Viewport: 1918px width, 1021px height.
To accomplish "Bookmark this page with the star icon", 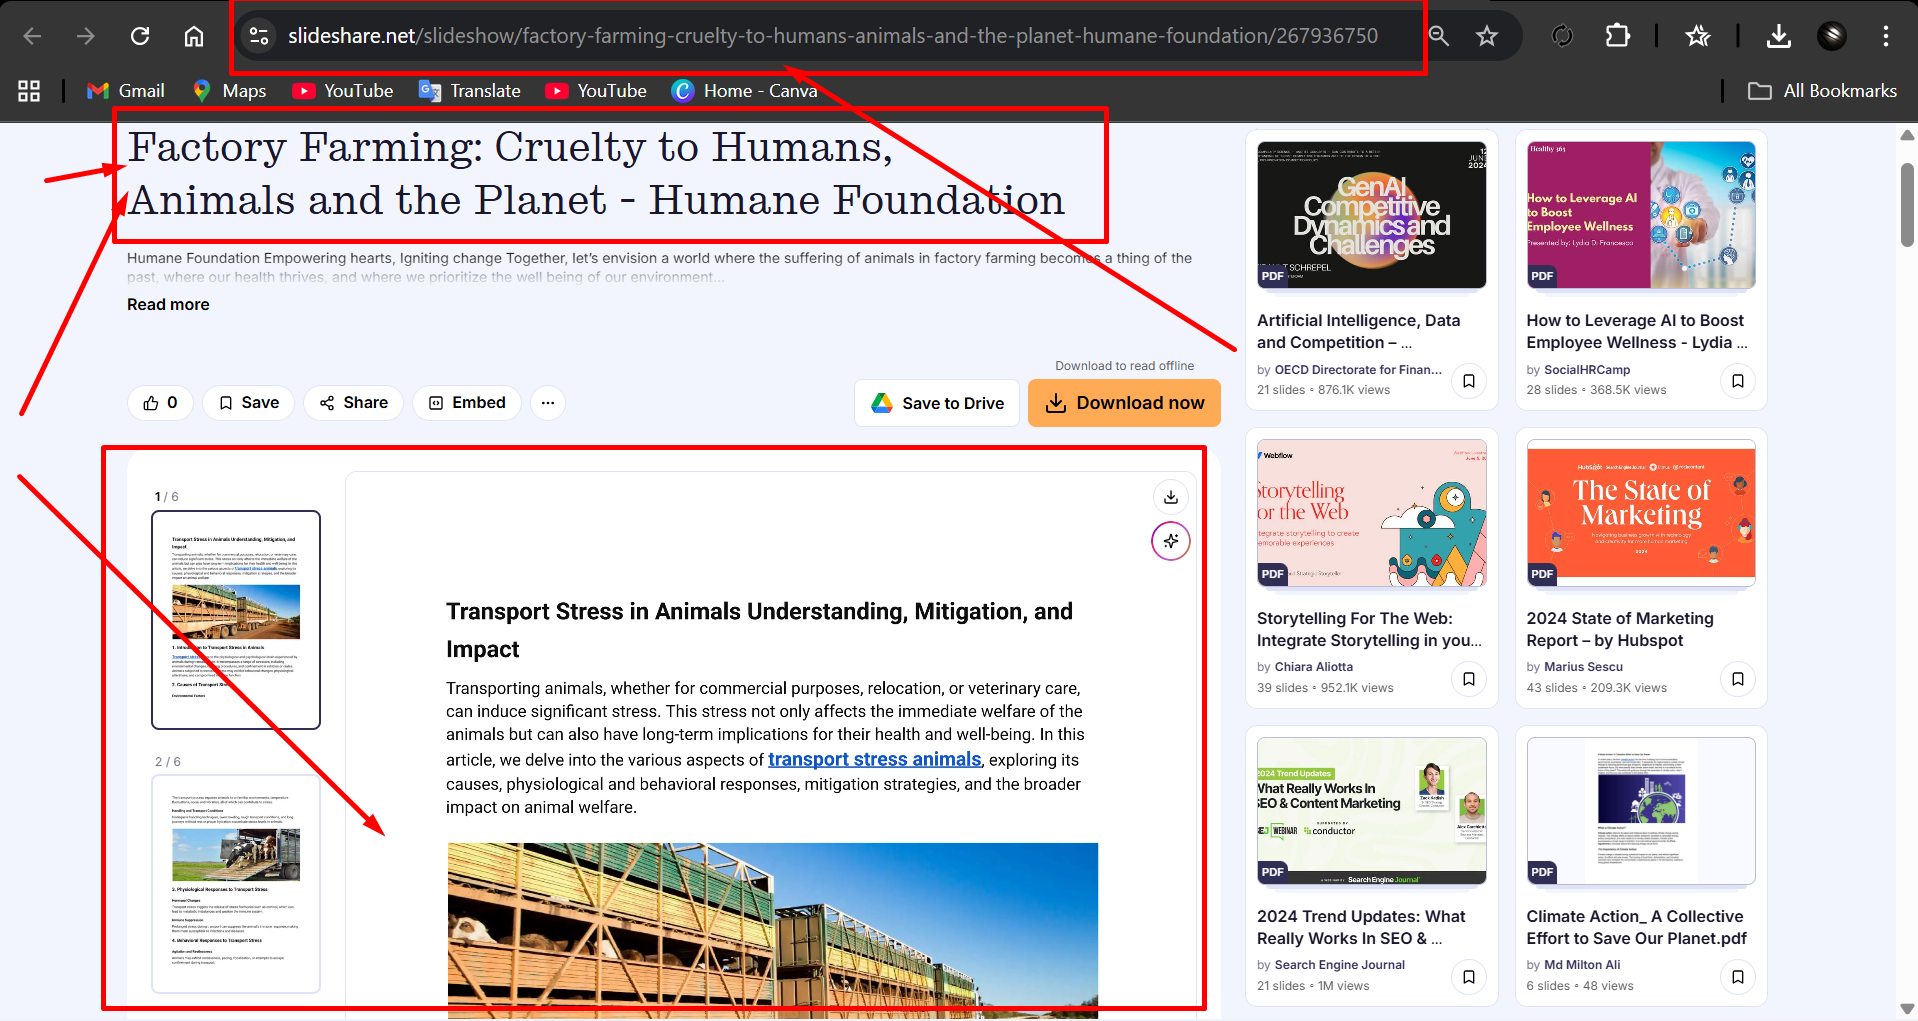I will 1487,36.
